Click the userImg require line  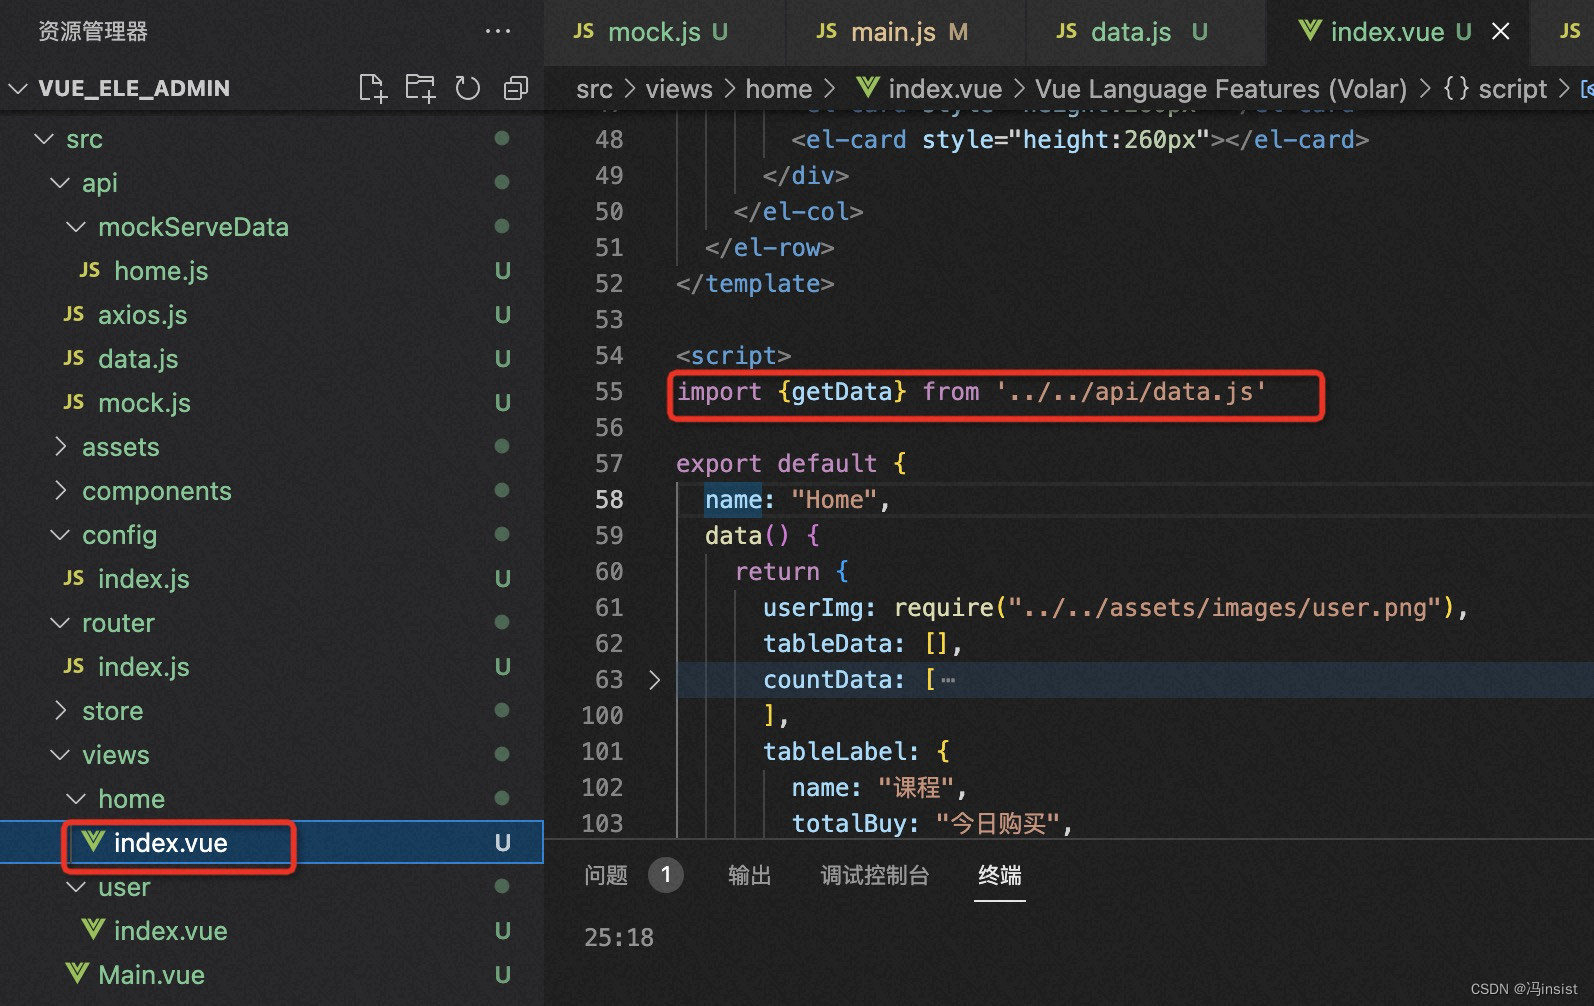[x=1115, y=608]
